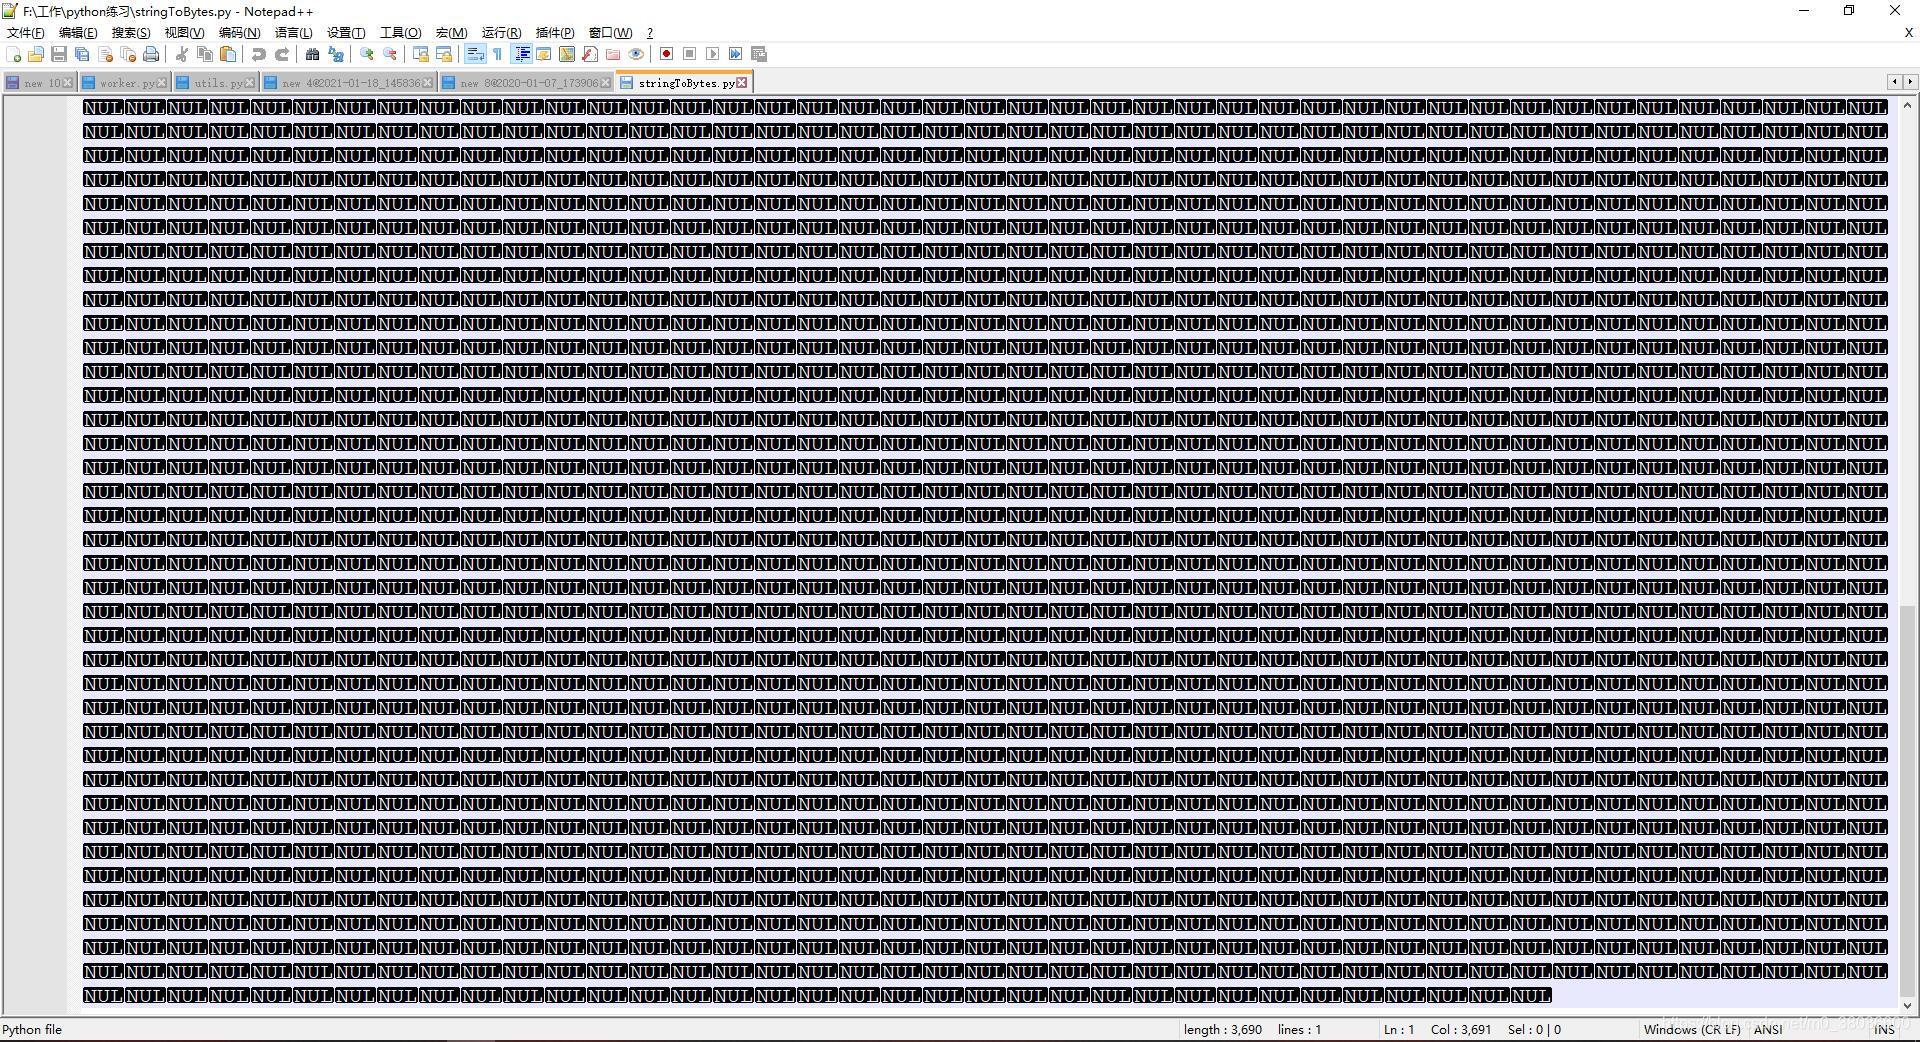Viewport: 1920px width, 1042px height.
Task: Close all documents via toolbar icon
Action: (x=128, y=54)
